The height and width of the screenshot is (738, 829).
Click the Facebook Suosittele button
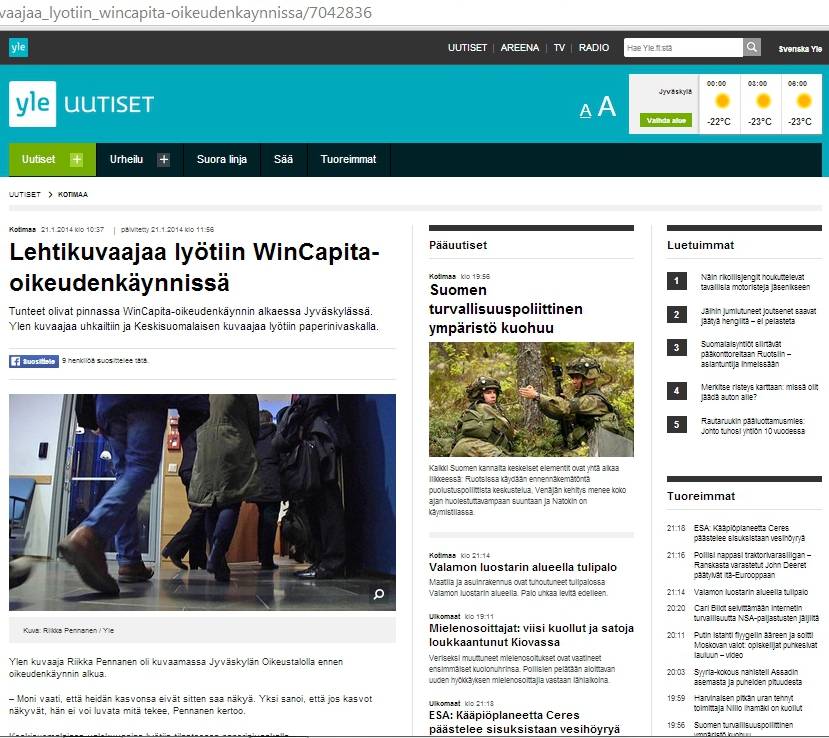coord(33,361)
